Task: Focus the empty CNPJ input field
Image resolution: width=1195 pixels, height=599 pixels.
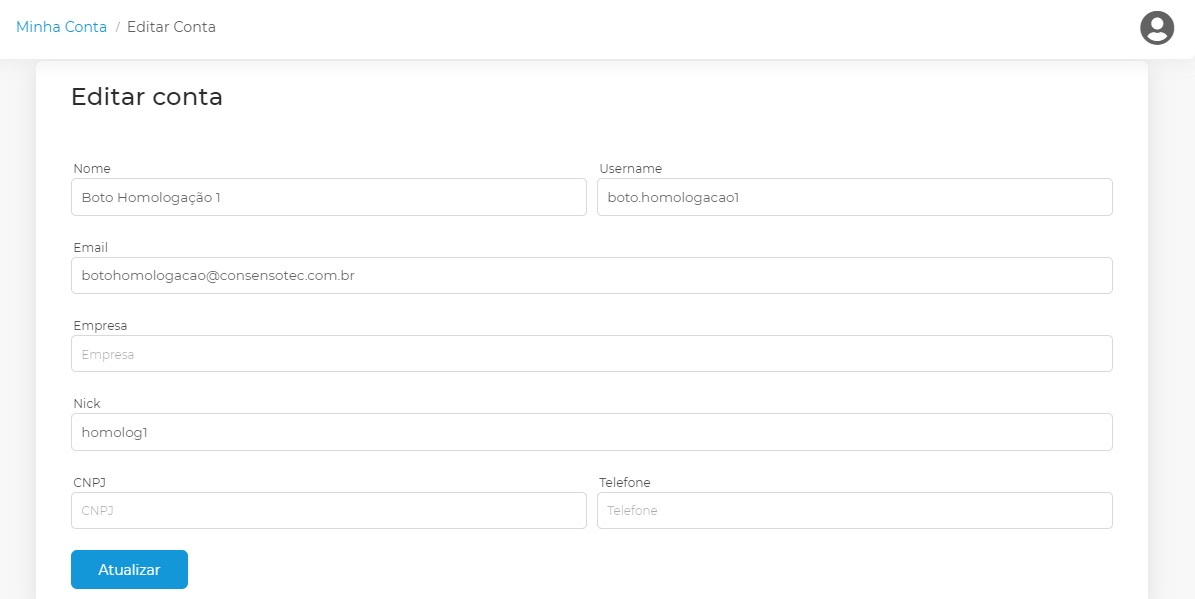Action: pos(328,510)
